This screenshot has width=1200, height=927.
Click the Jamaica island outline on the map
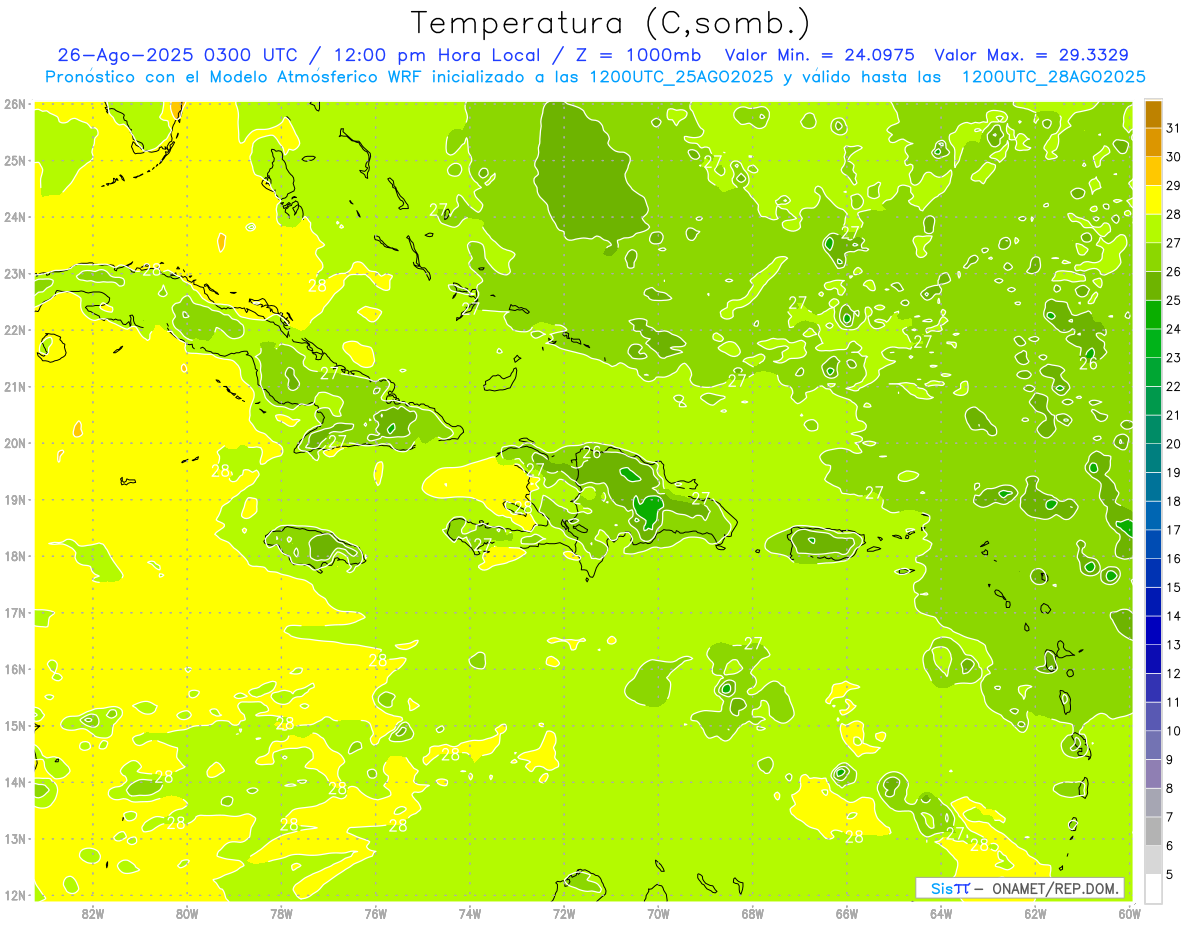[x=315, y=547]
